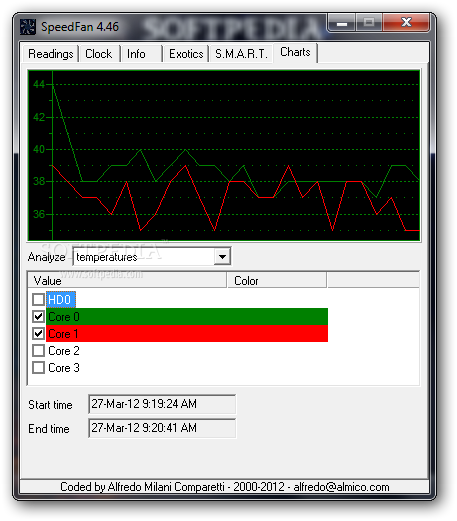The width and height of the screenshot is (457, 521).
Task: Click the 40 label on chart axis
Action: tap(39, 149)
